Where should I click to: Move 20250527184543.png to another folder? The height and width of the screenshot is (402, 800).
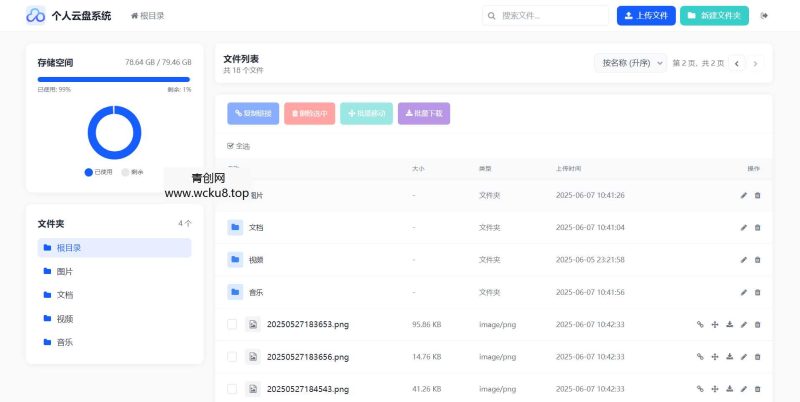(x=715, y=389)
